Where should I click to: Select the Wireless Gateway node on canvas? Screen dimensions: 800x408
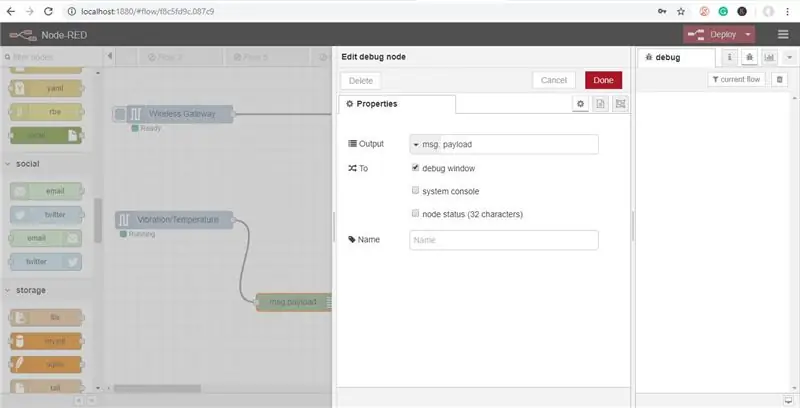[180, 114]
